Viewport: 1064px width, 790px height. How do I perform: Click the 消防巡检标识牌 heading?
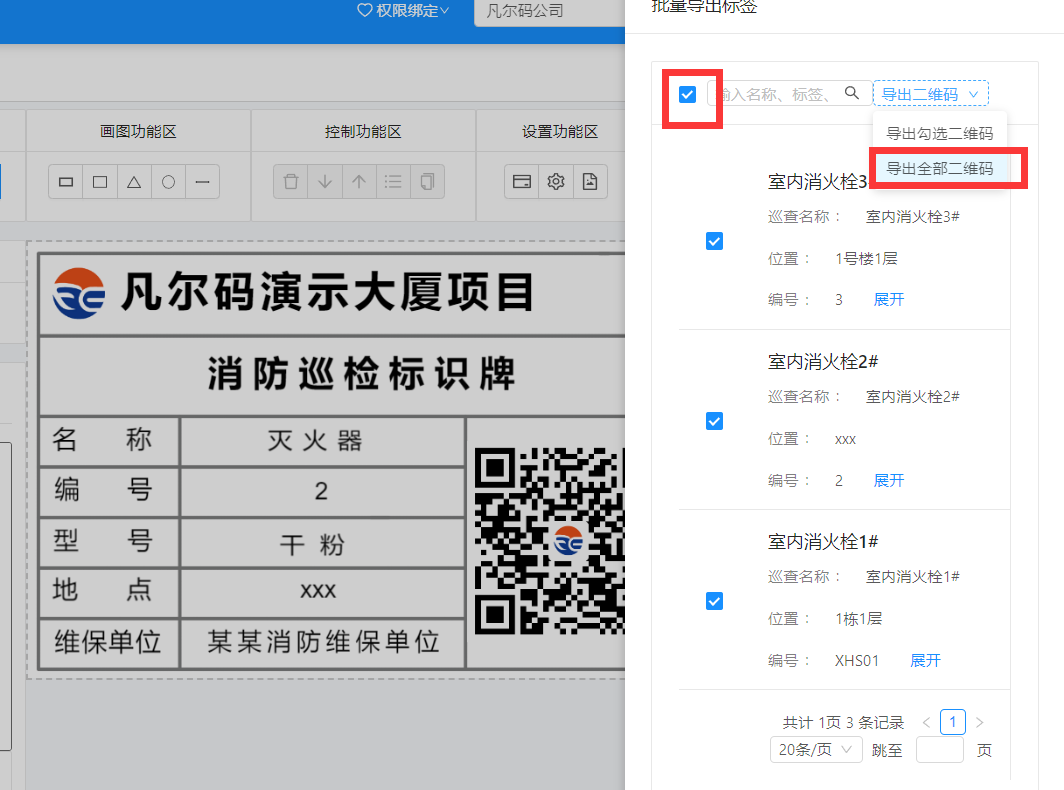[x=361, y=374]
